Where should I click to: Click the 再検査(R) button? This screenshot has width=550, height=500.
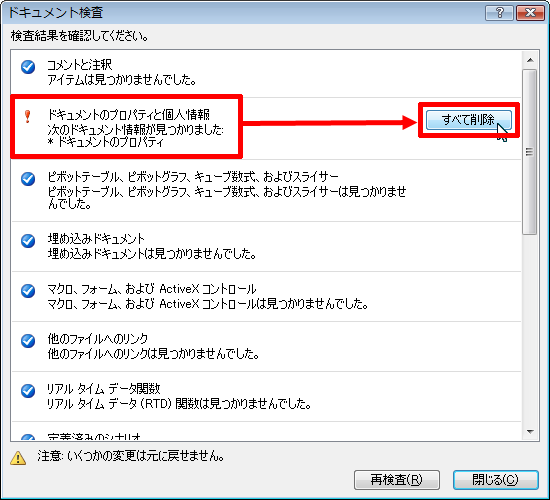click(x=397, y=480)
